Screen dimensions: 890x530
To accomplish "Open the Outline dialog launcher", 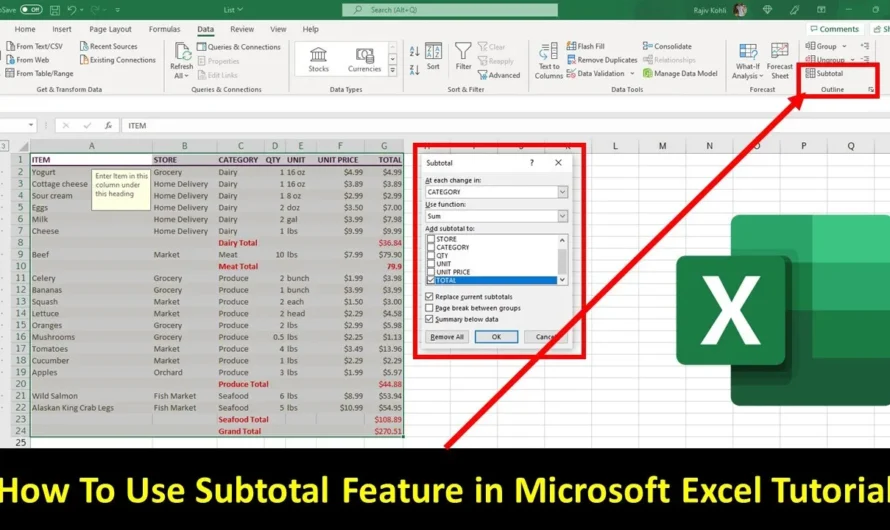I will (x=871, y=90).
